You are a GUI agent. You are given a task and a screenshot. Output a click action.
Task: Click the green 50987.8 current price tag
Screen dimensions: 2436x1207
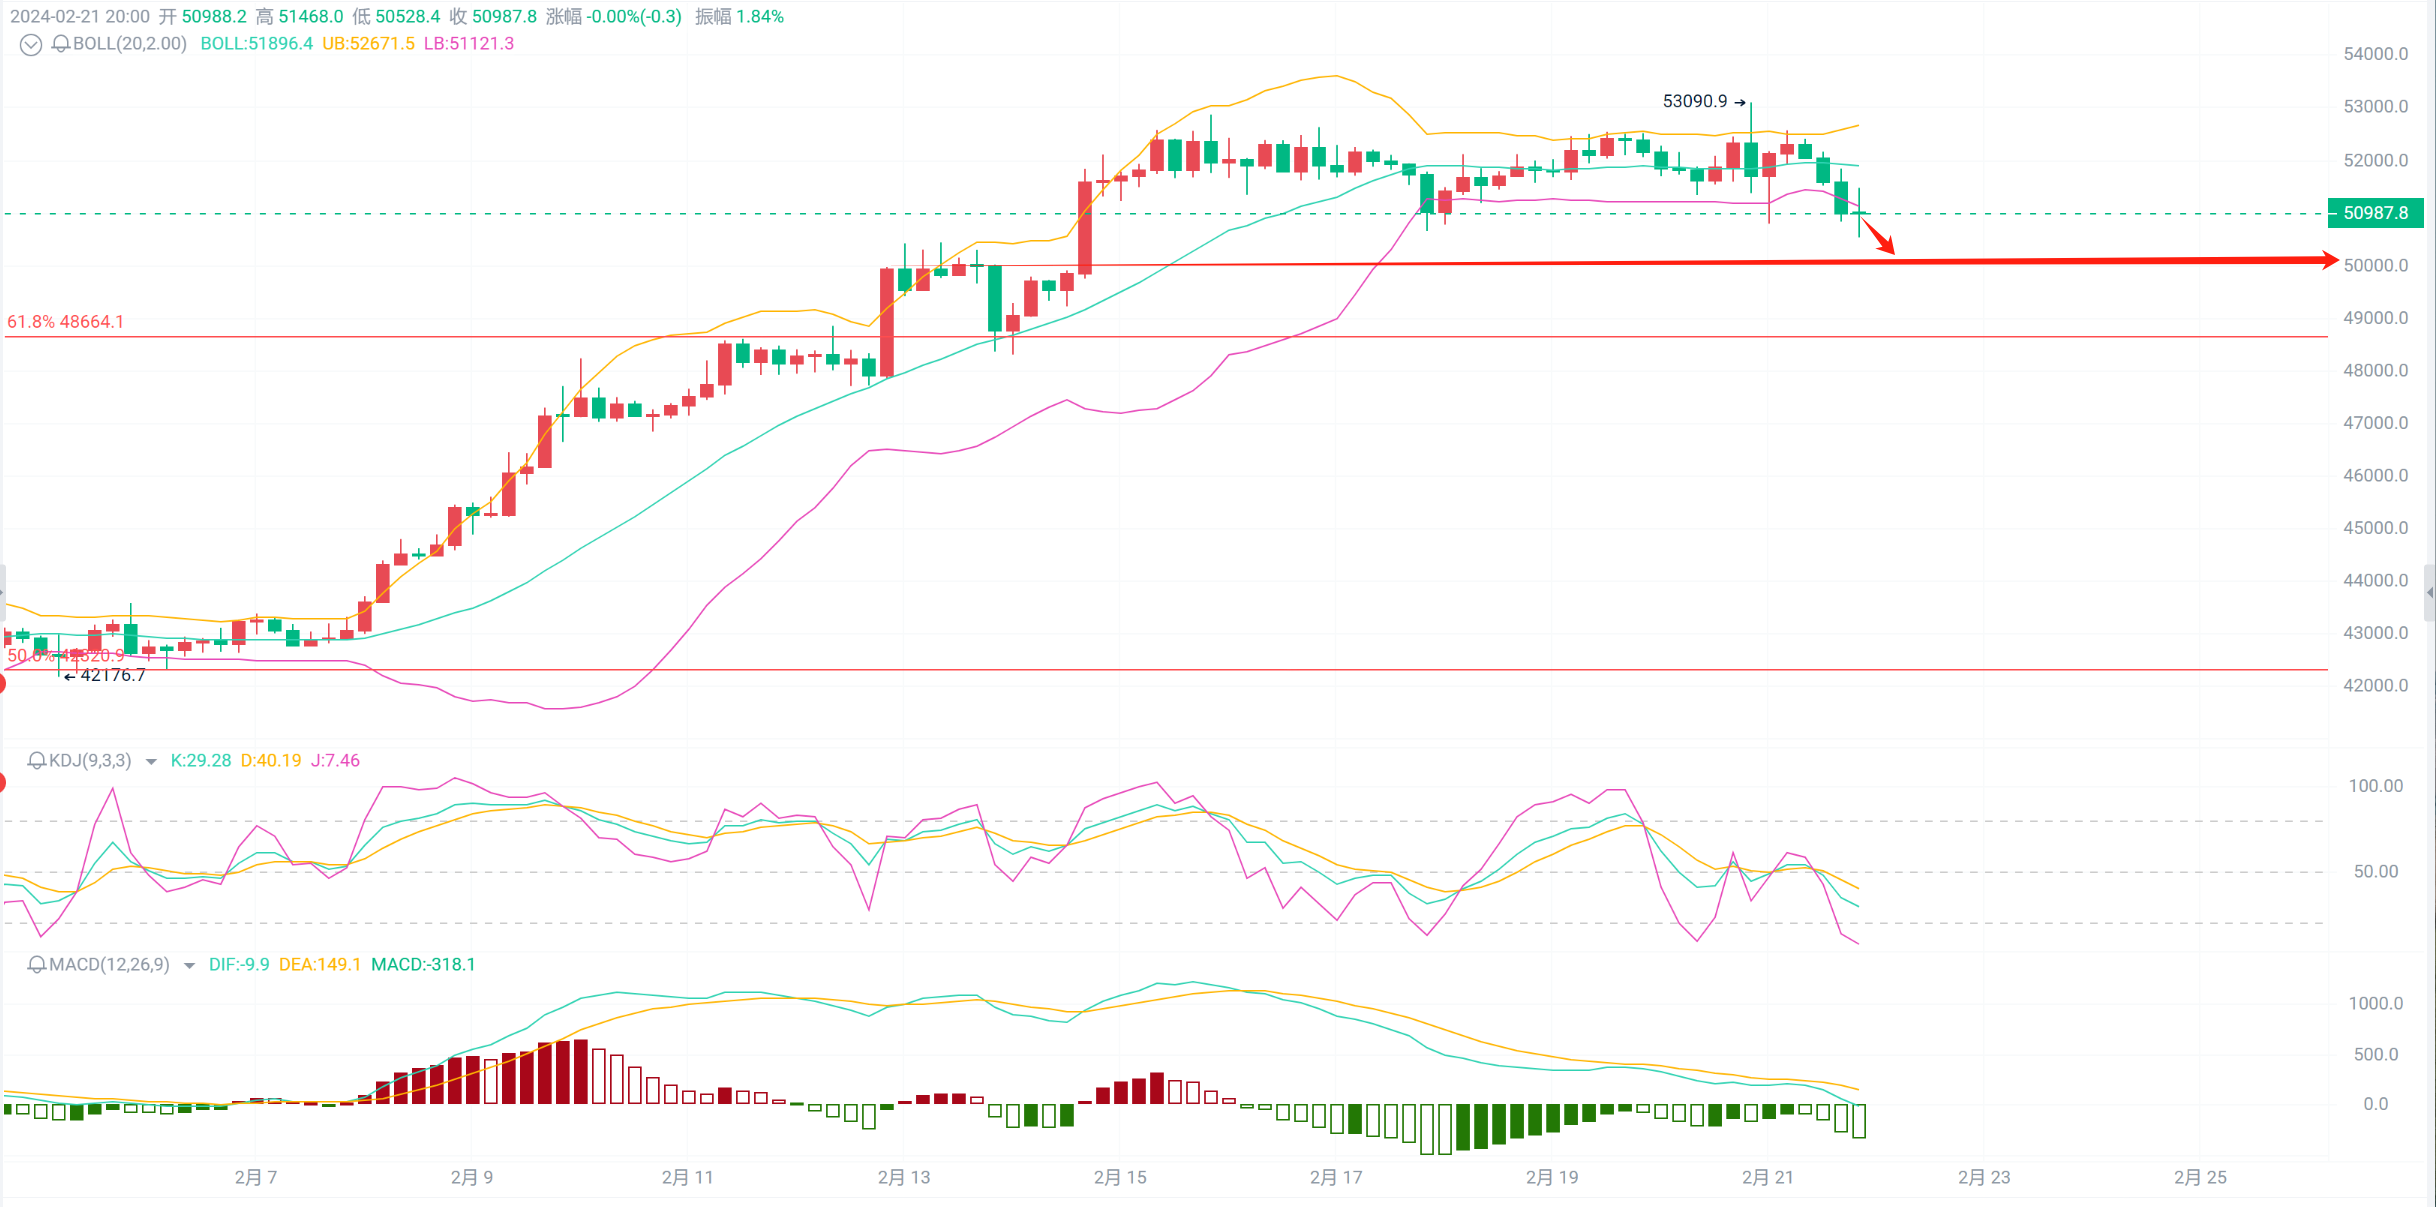(2375, 213)
